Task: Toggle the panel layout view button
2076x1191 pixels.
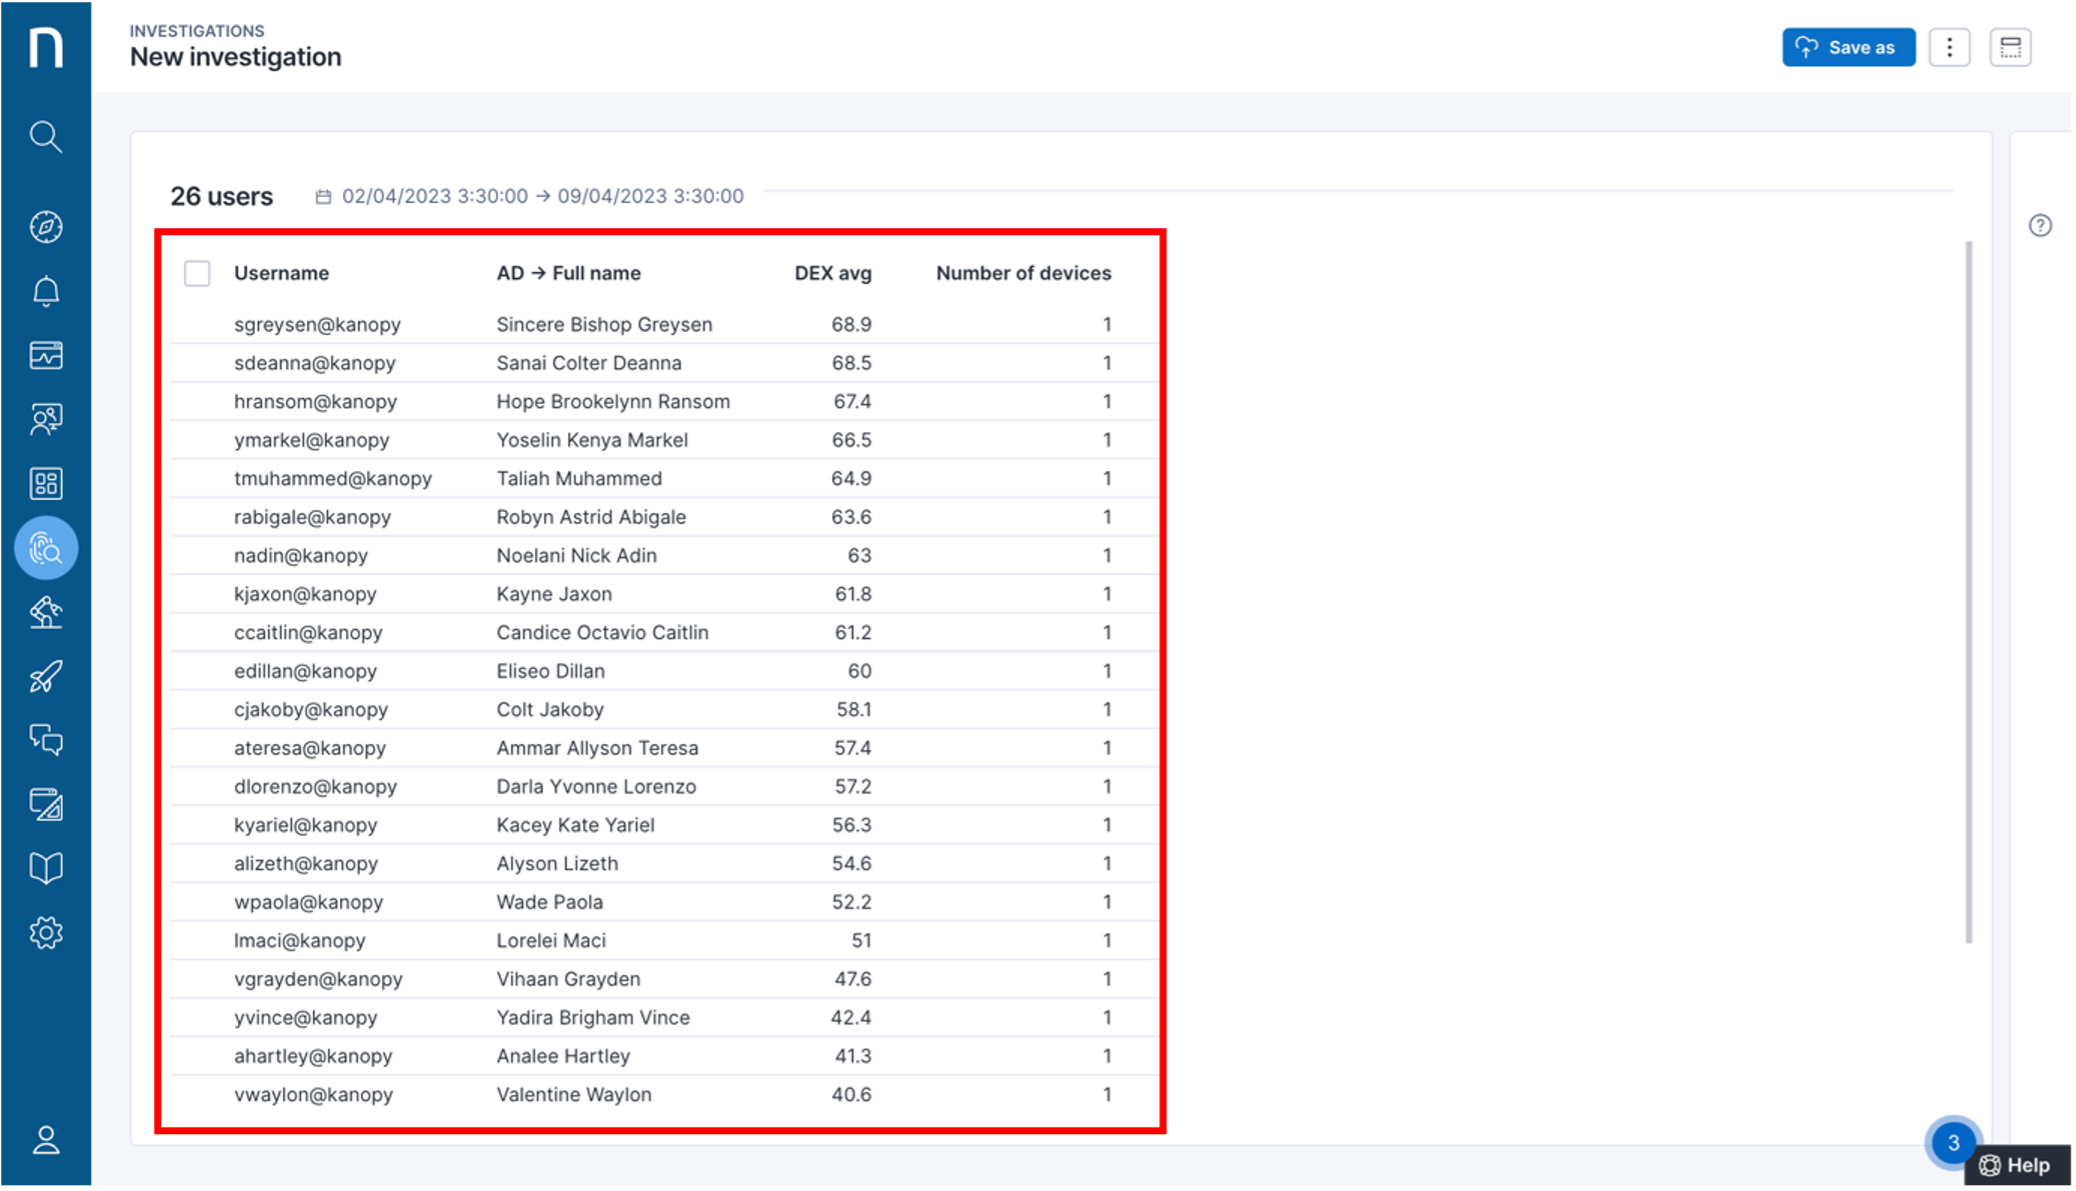Action: 2010,47
